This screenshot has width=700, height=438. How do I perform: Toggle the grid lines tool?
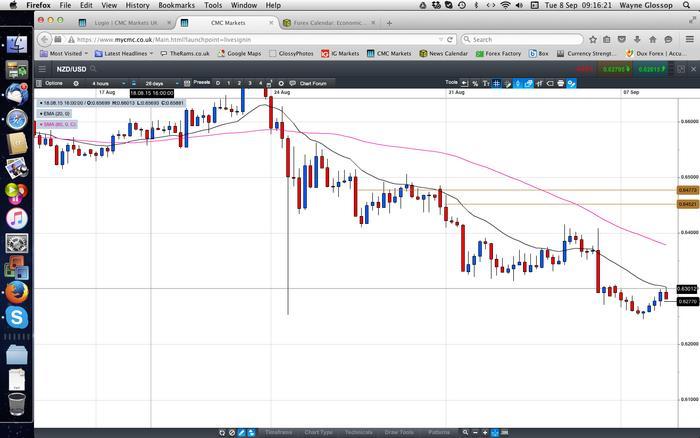496,83
